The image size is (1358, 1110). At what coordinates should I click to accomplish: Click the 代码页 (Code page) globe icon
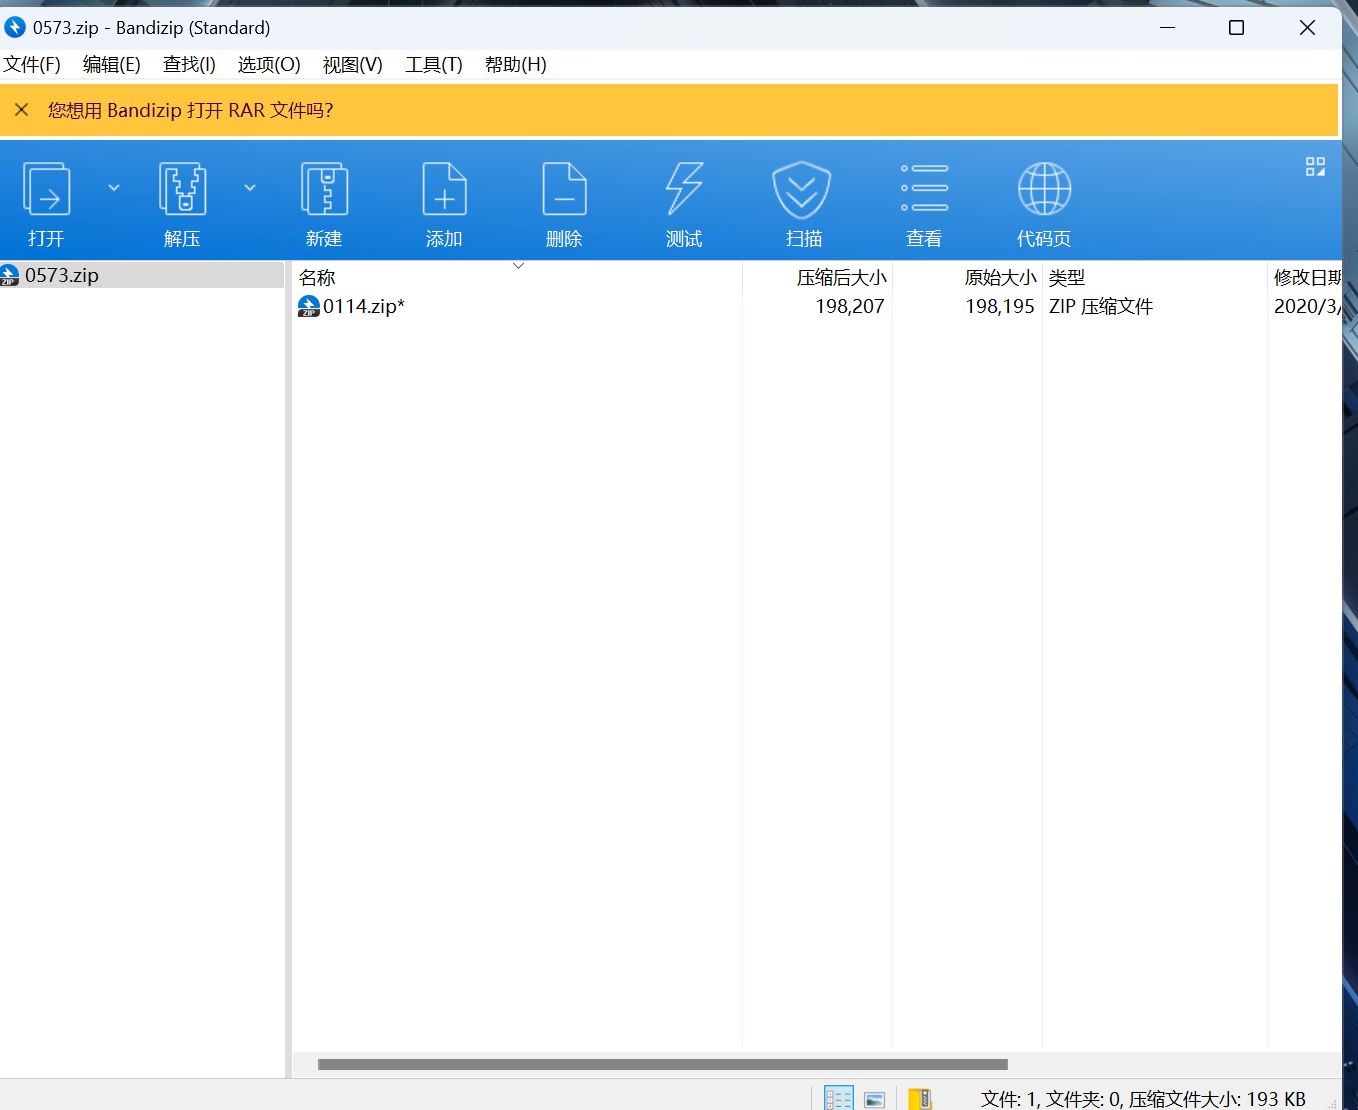point(1044,189)
